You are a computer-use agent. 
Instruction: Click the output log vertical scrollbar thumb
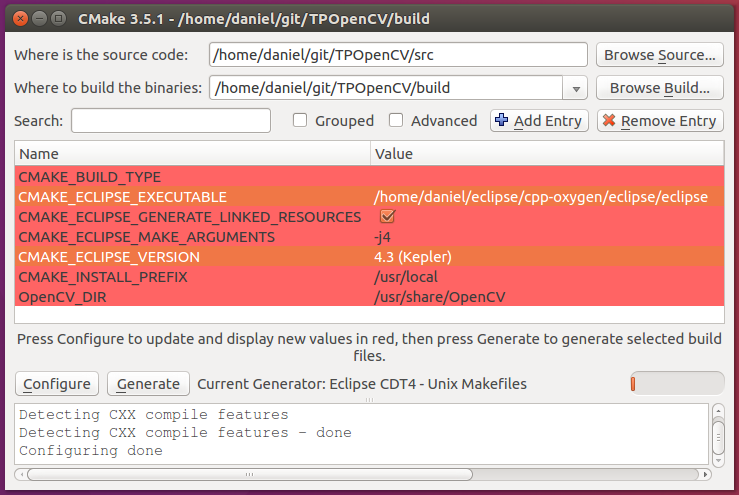click(x=718, y=437)
